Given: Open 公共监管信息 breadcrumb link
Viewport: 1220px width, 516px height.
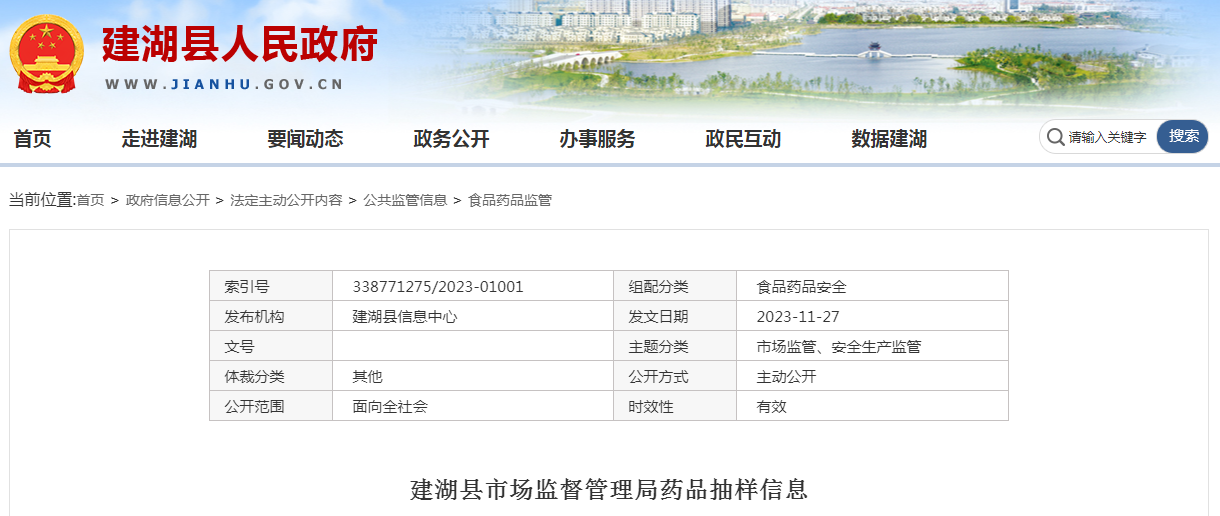Looking at the screenshot, I should point(405,200).
